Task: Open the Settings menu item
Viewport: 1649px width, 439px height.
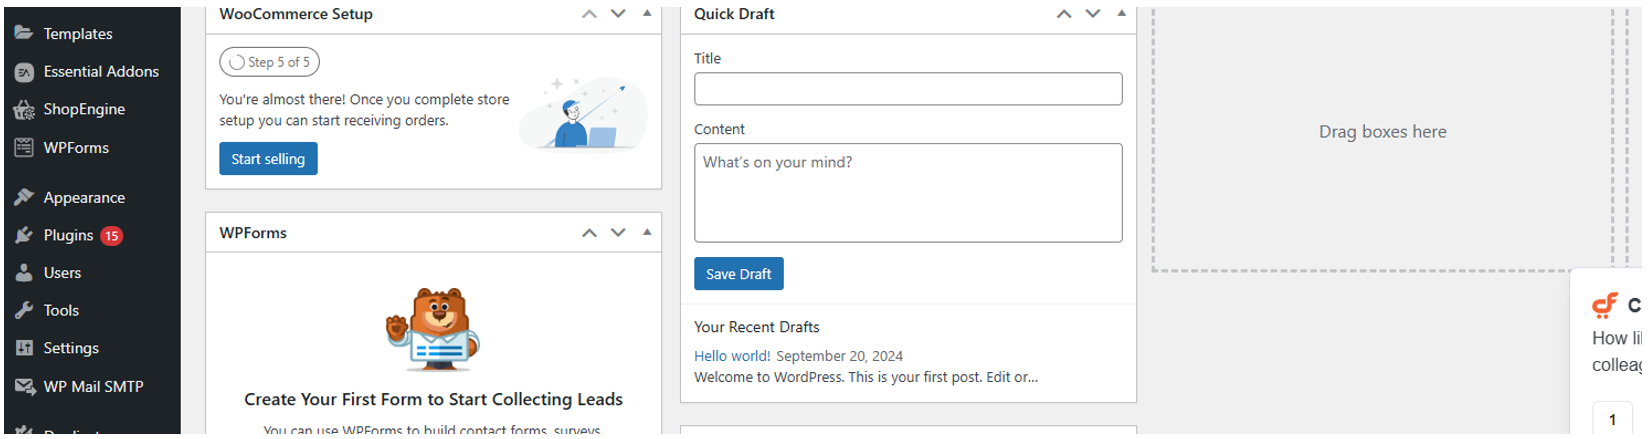Action: 71,348
